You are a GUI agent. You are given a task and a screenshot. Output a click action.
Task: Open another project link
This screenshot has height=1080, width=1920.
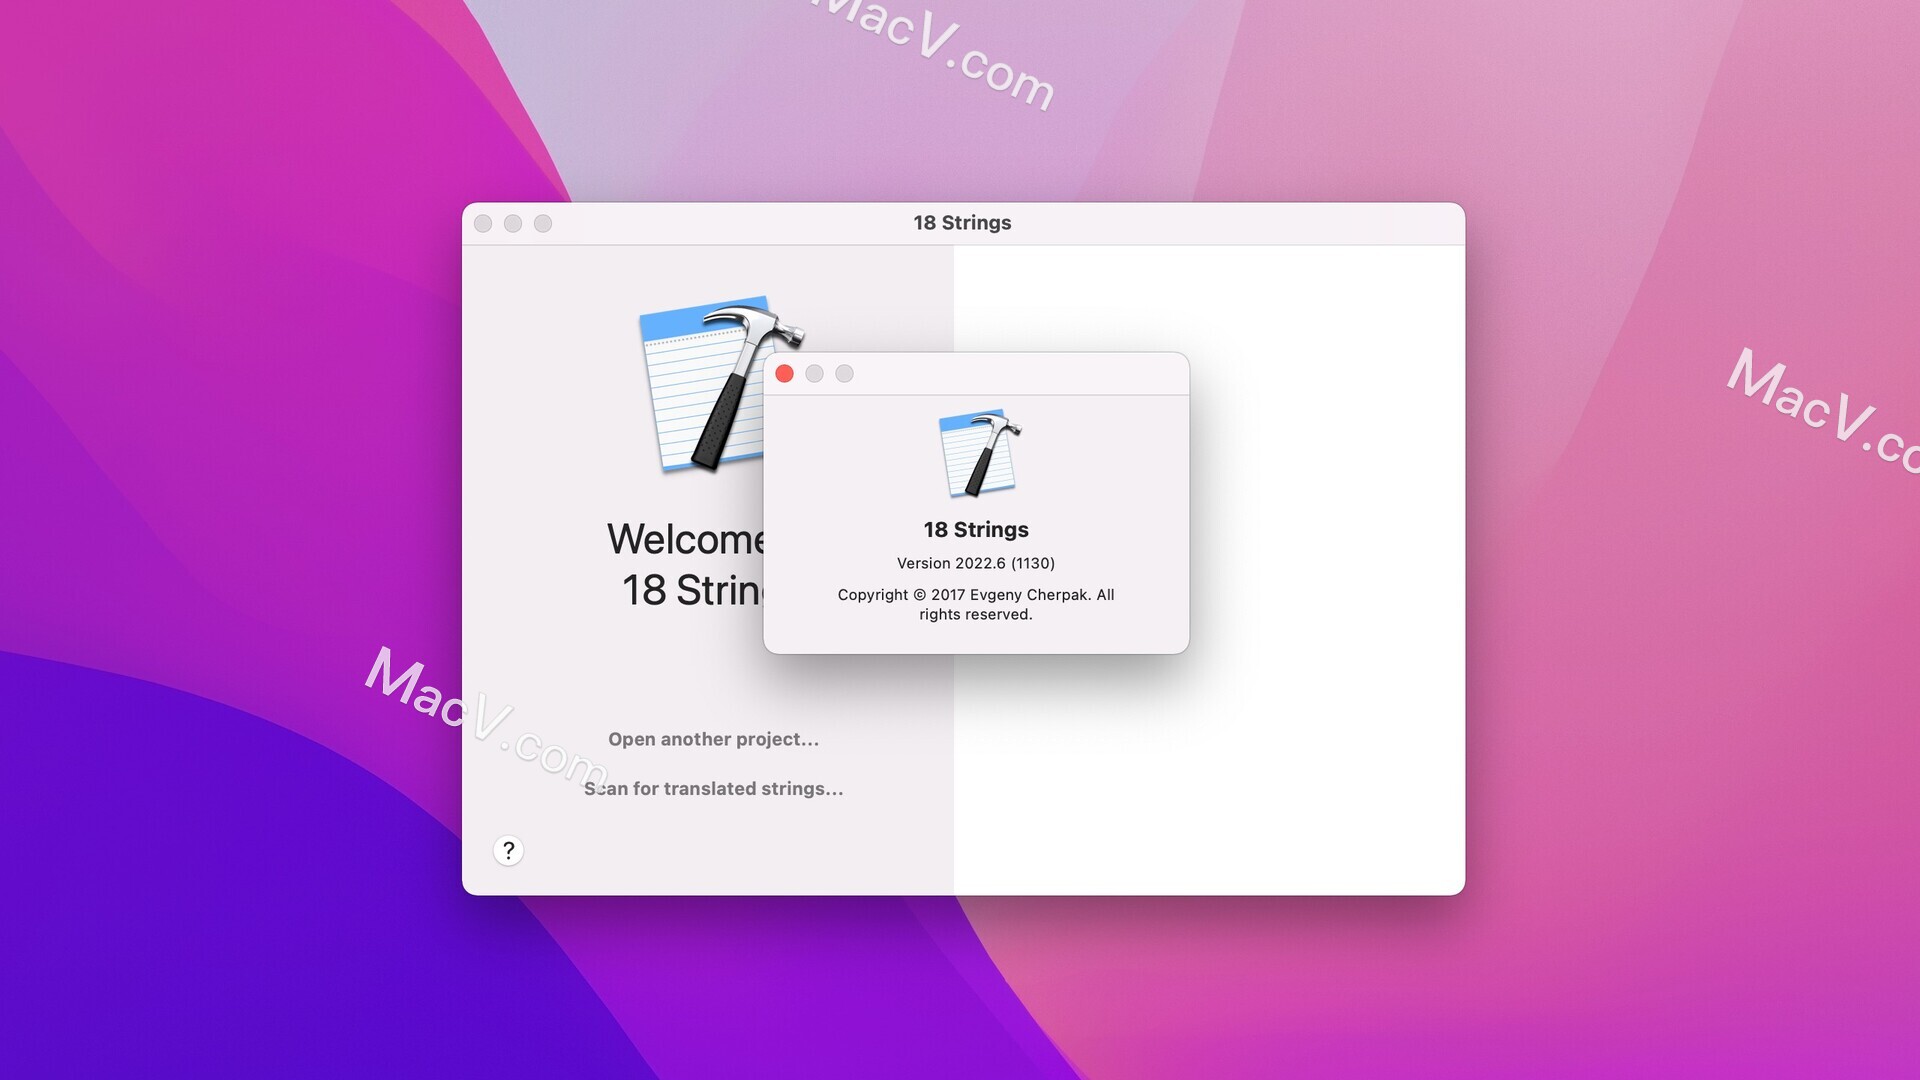(713, 739)
